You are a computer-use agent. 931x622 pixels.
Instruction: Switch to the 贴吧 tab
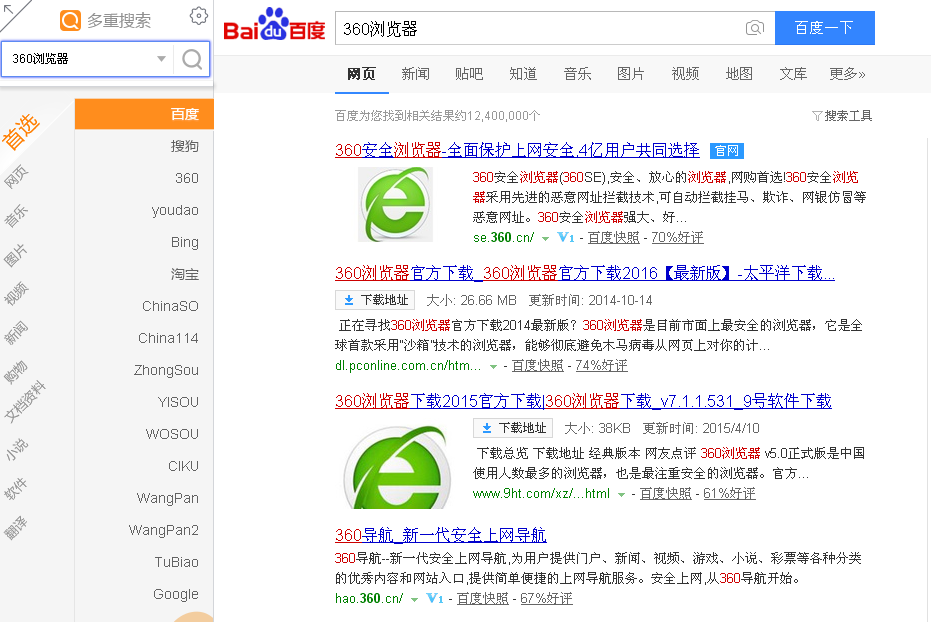click(469, 74)
